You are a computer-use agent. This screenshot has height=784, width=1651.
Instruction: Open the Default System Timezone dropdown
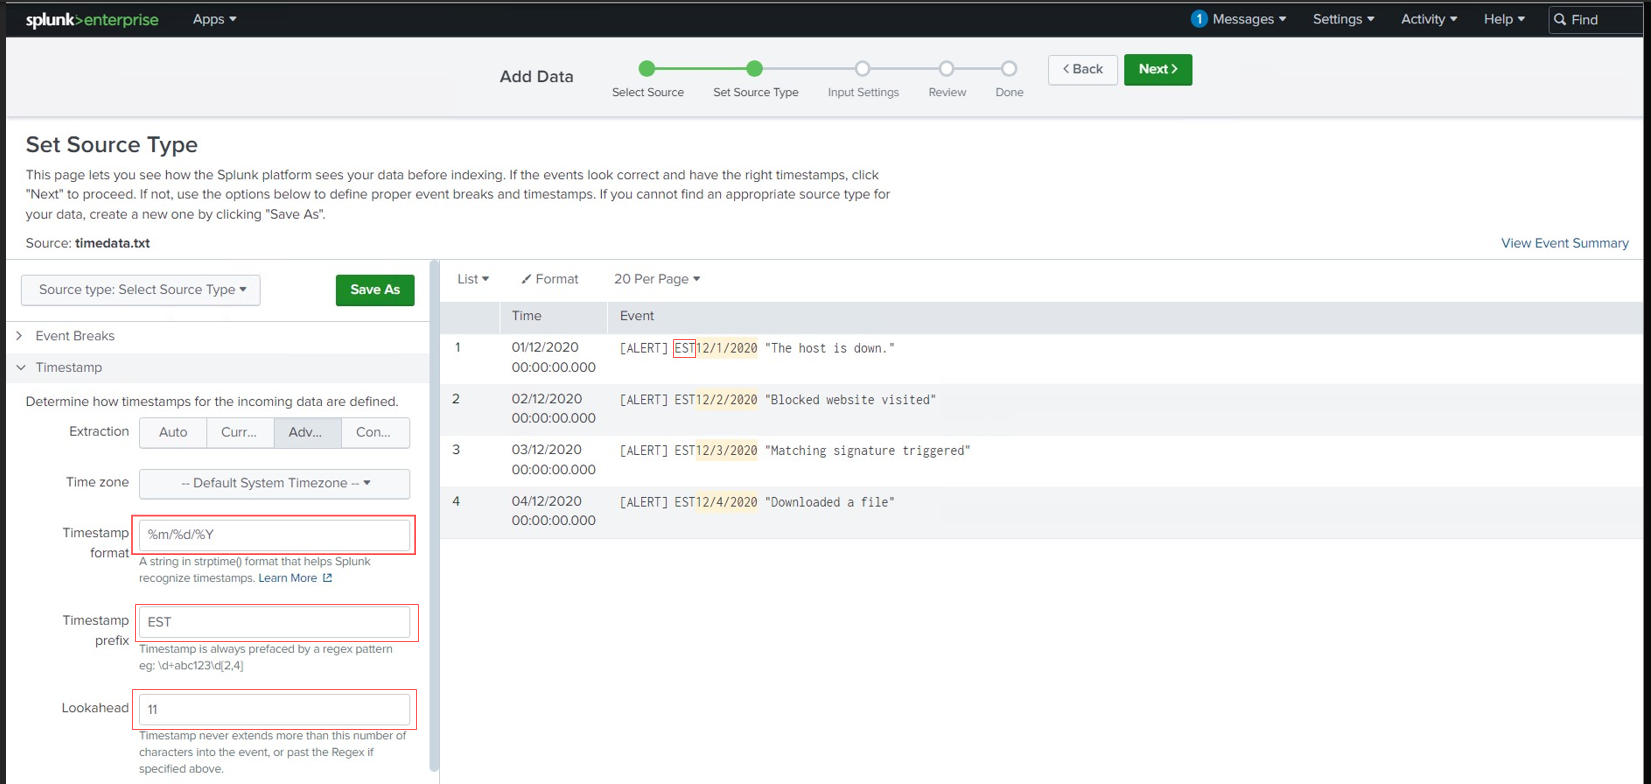click(x=274, y=483)
